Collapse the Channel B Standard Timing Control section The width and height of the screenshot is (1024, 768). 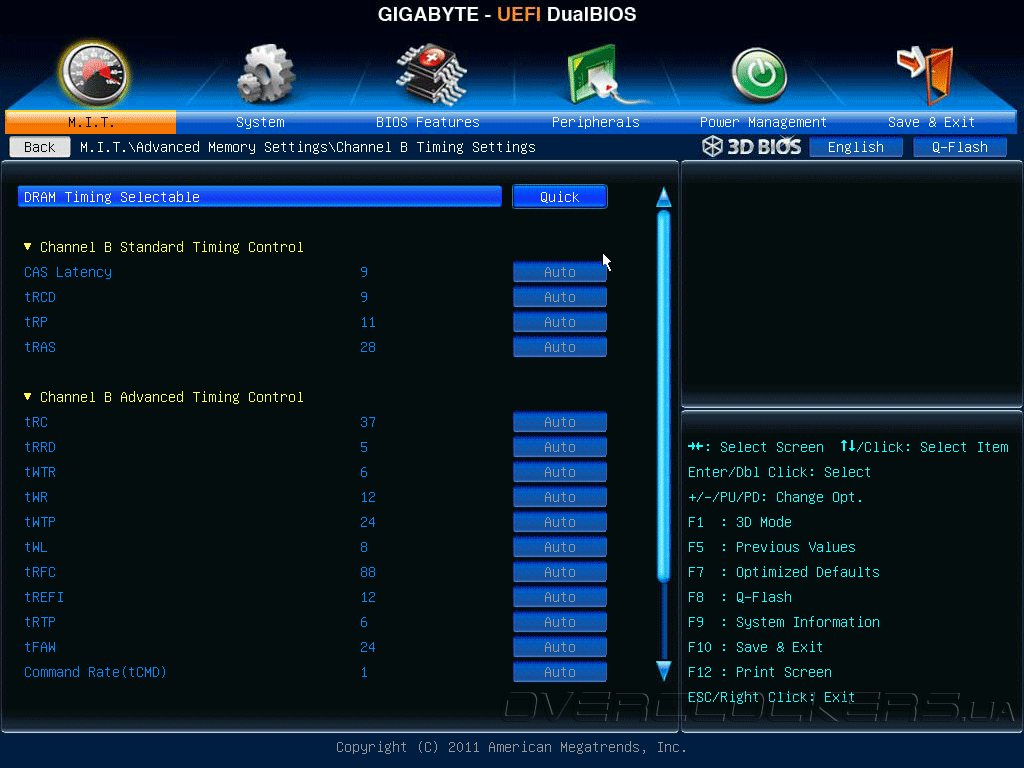click(x=27, y=247)
